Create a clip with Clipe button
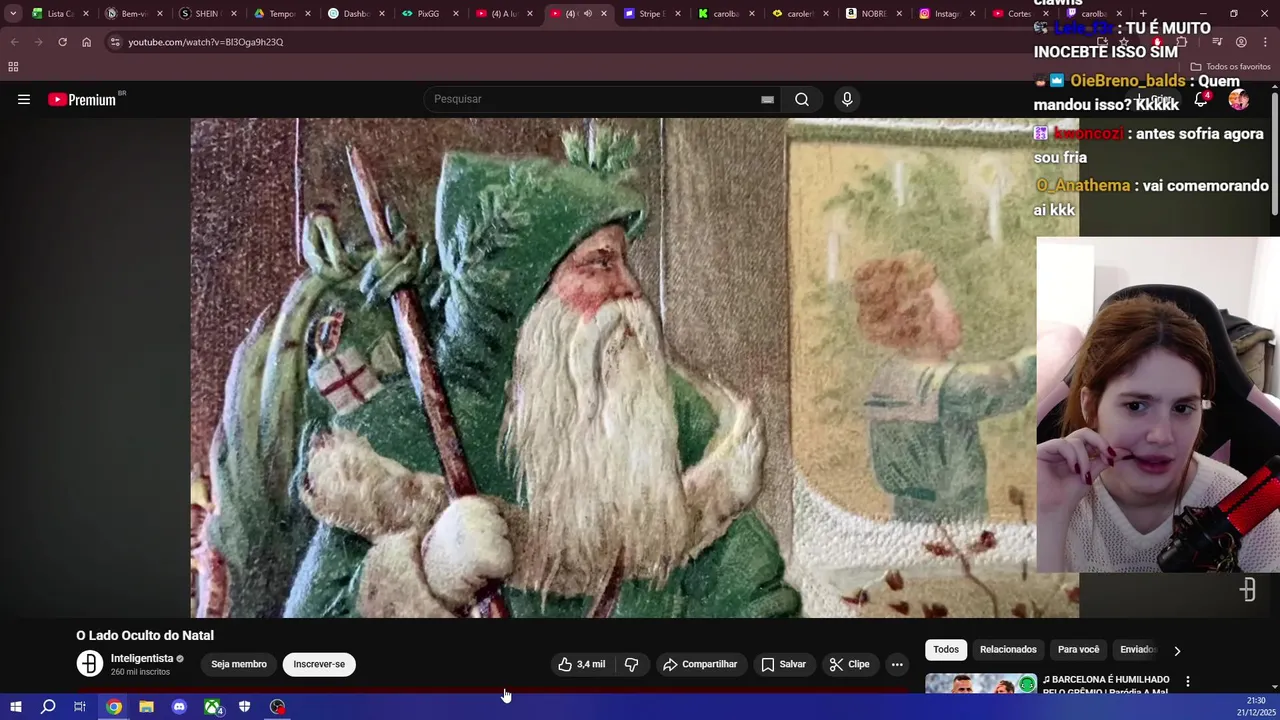This screenshot has width=1280, height=720. point(849,664)
